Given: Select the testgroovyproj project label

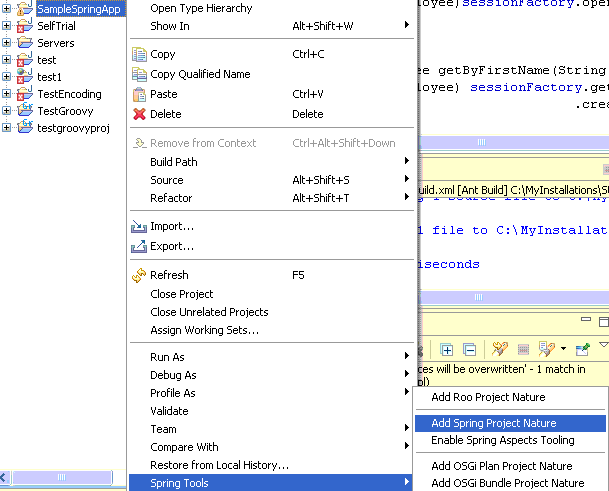Looking at the screenshot, I should (73, 128).
